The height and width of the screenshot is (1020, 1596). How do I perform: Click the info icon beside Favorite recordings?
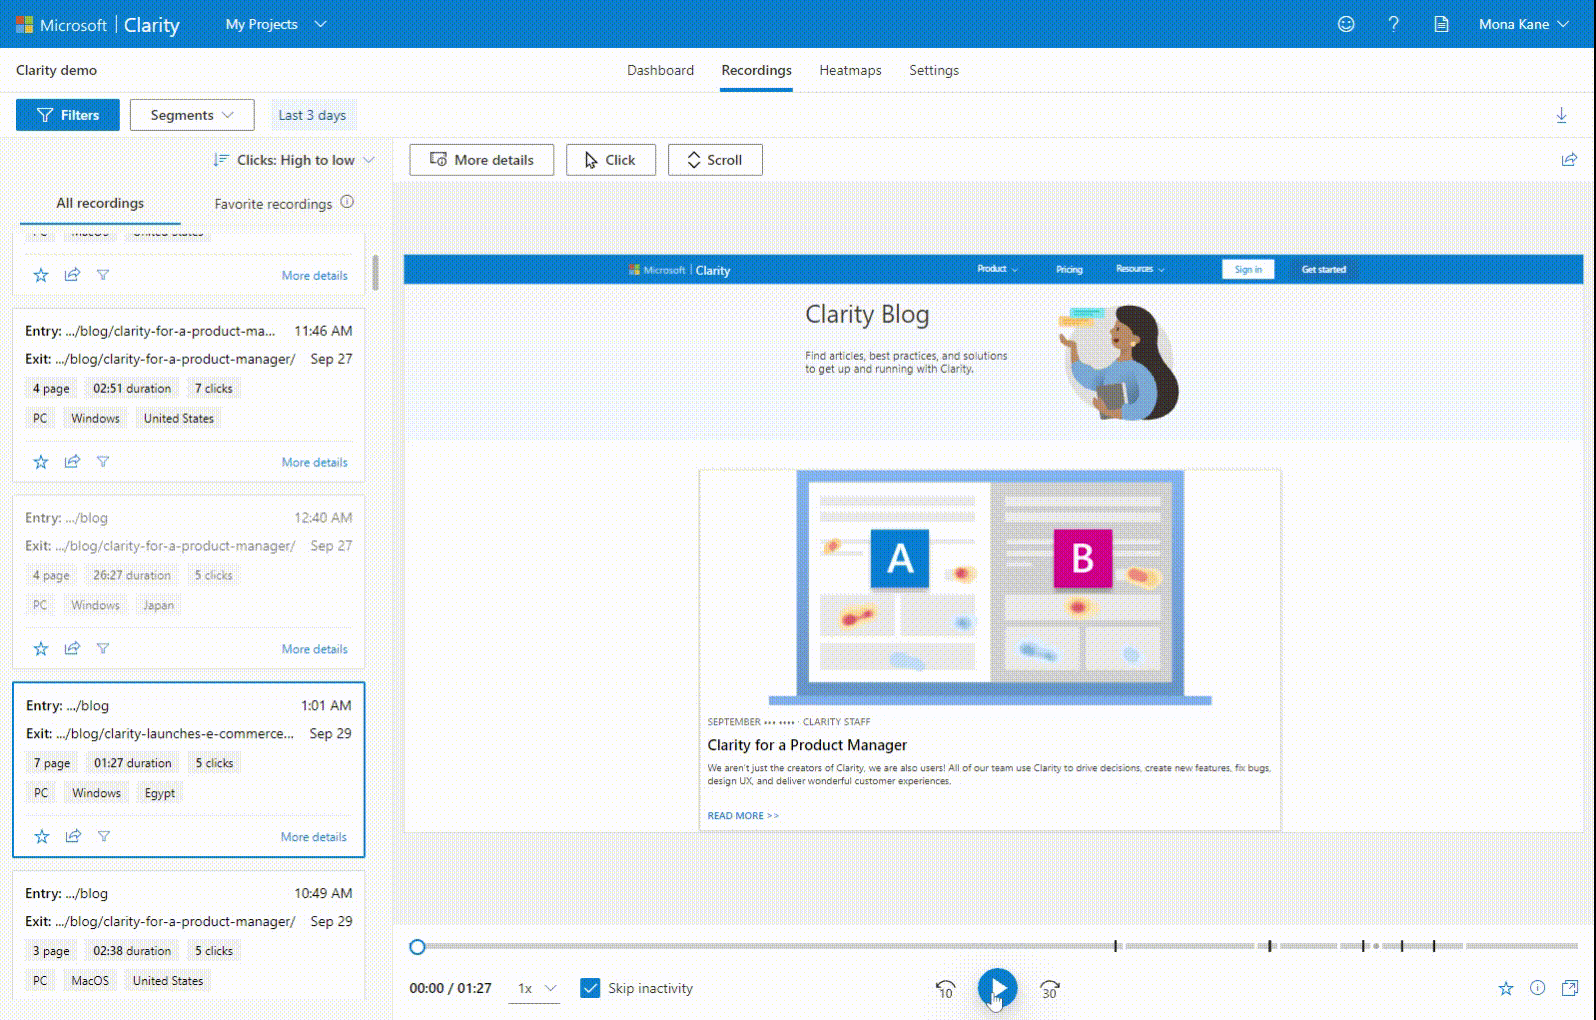pyautogui.click(x=347, y=202)
